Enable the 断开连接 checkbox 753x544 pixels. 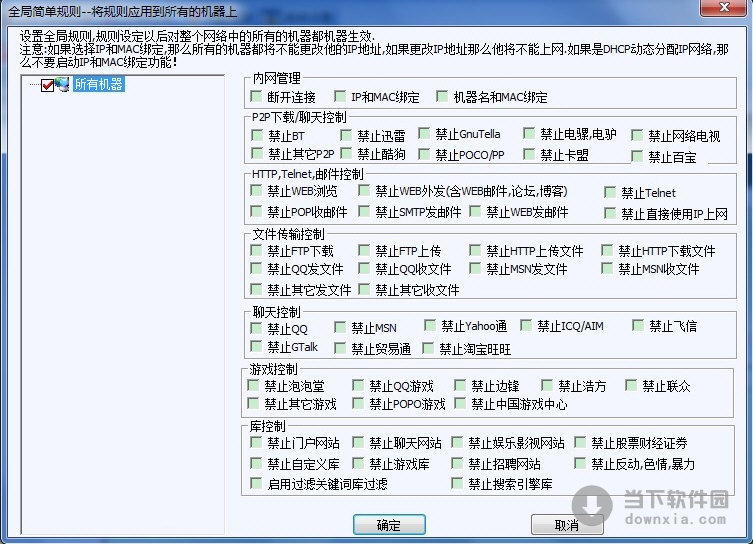[256, 97]
